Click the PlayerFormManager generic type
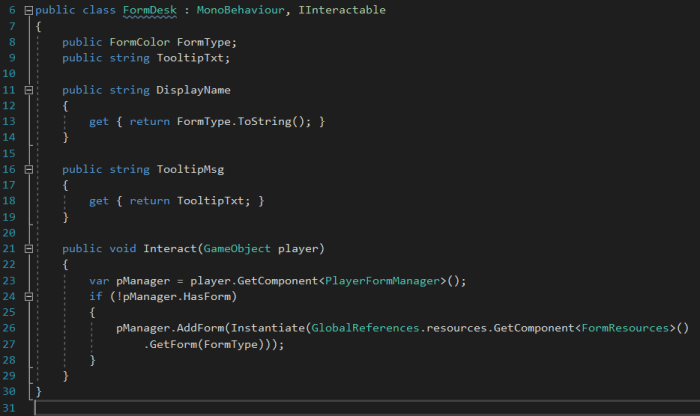This screenshot has width=700, height=416. pos(386,280)
